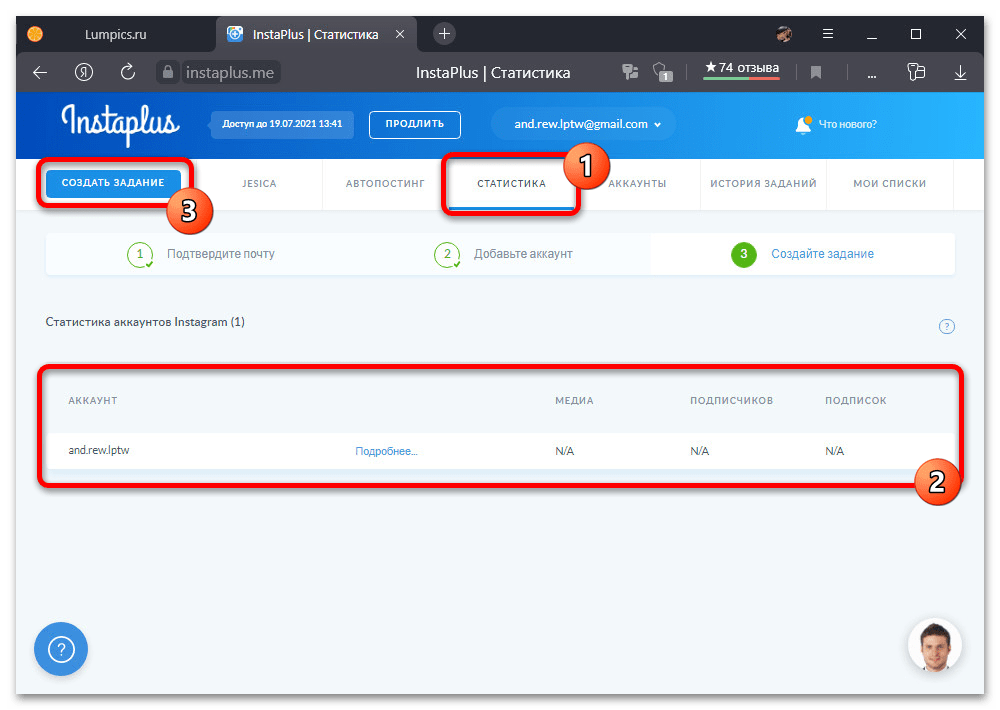Open the МОИ СПИСКИ tab
Screen dimensions: 1000x710
[890, 184]
